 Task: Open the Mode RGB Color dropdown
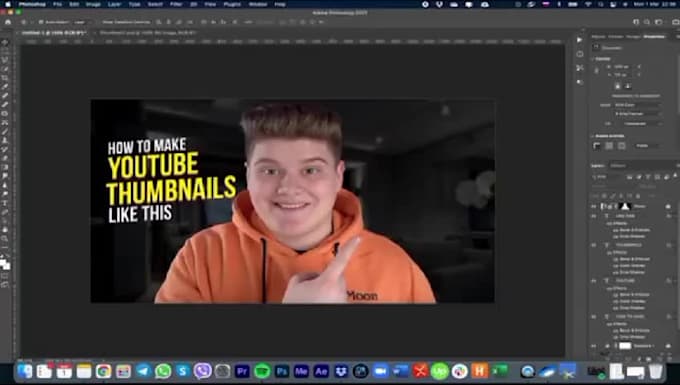click(x=638, y=105)
